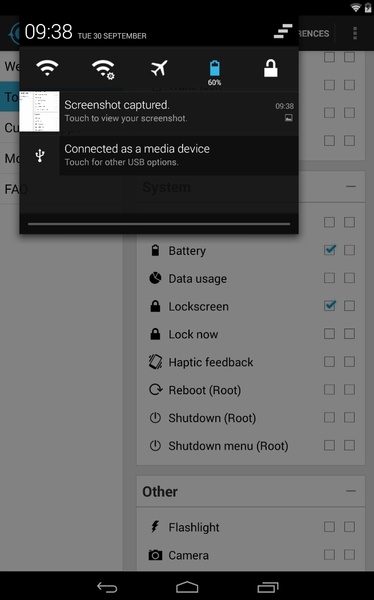The image size is (374, 600).
Task: Tap the notification panel bottom handle bar
Action: click(x=159, y=224)
